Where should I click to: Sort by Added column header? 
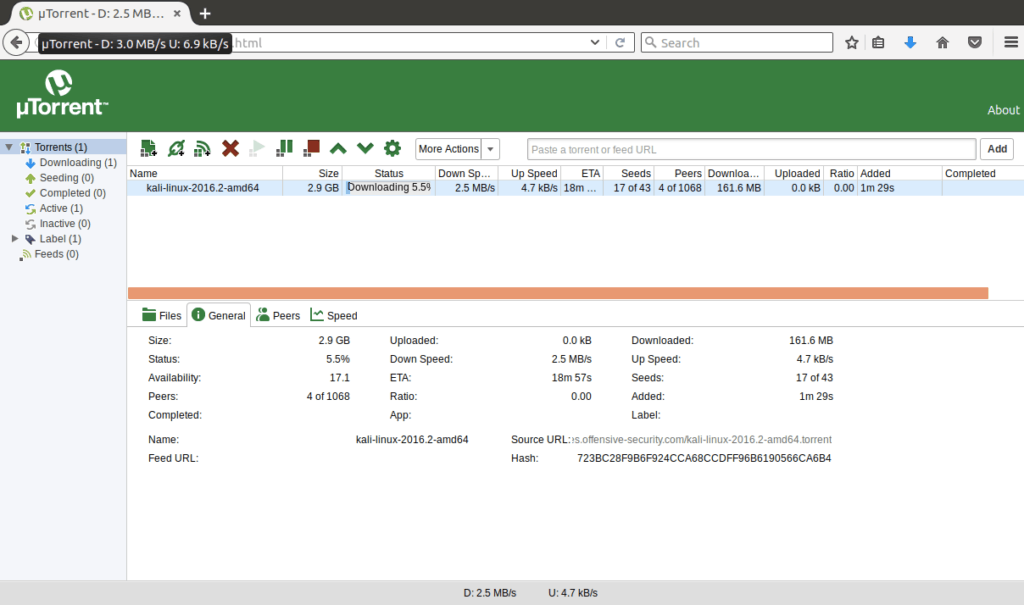(x=899, y=173)
